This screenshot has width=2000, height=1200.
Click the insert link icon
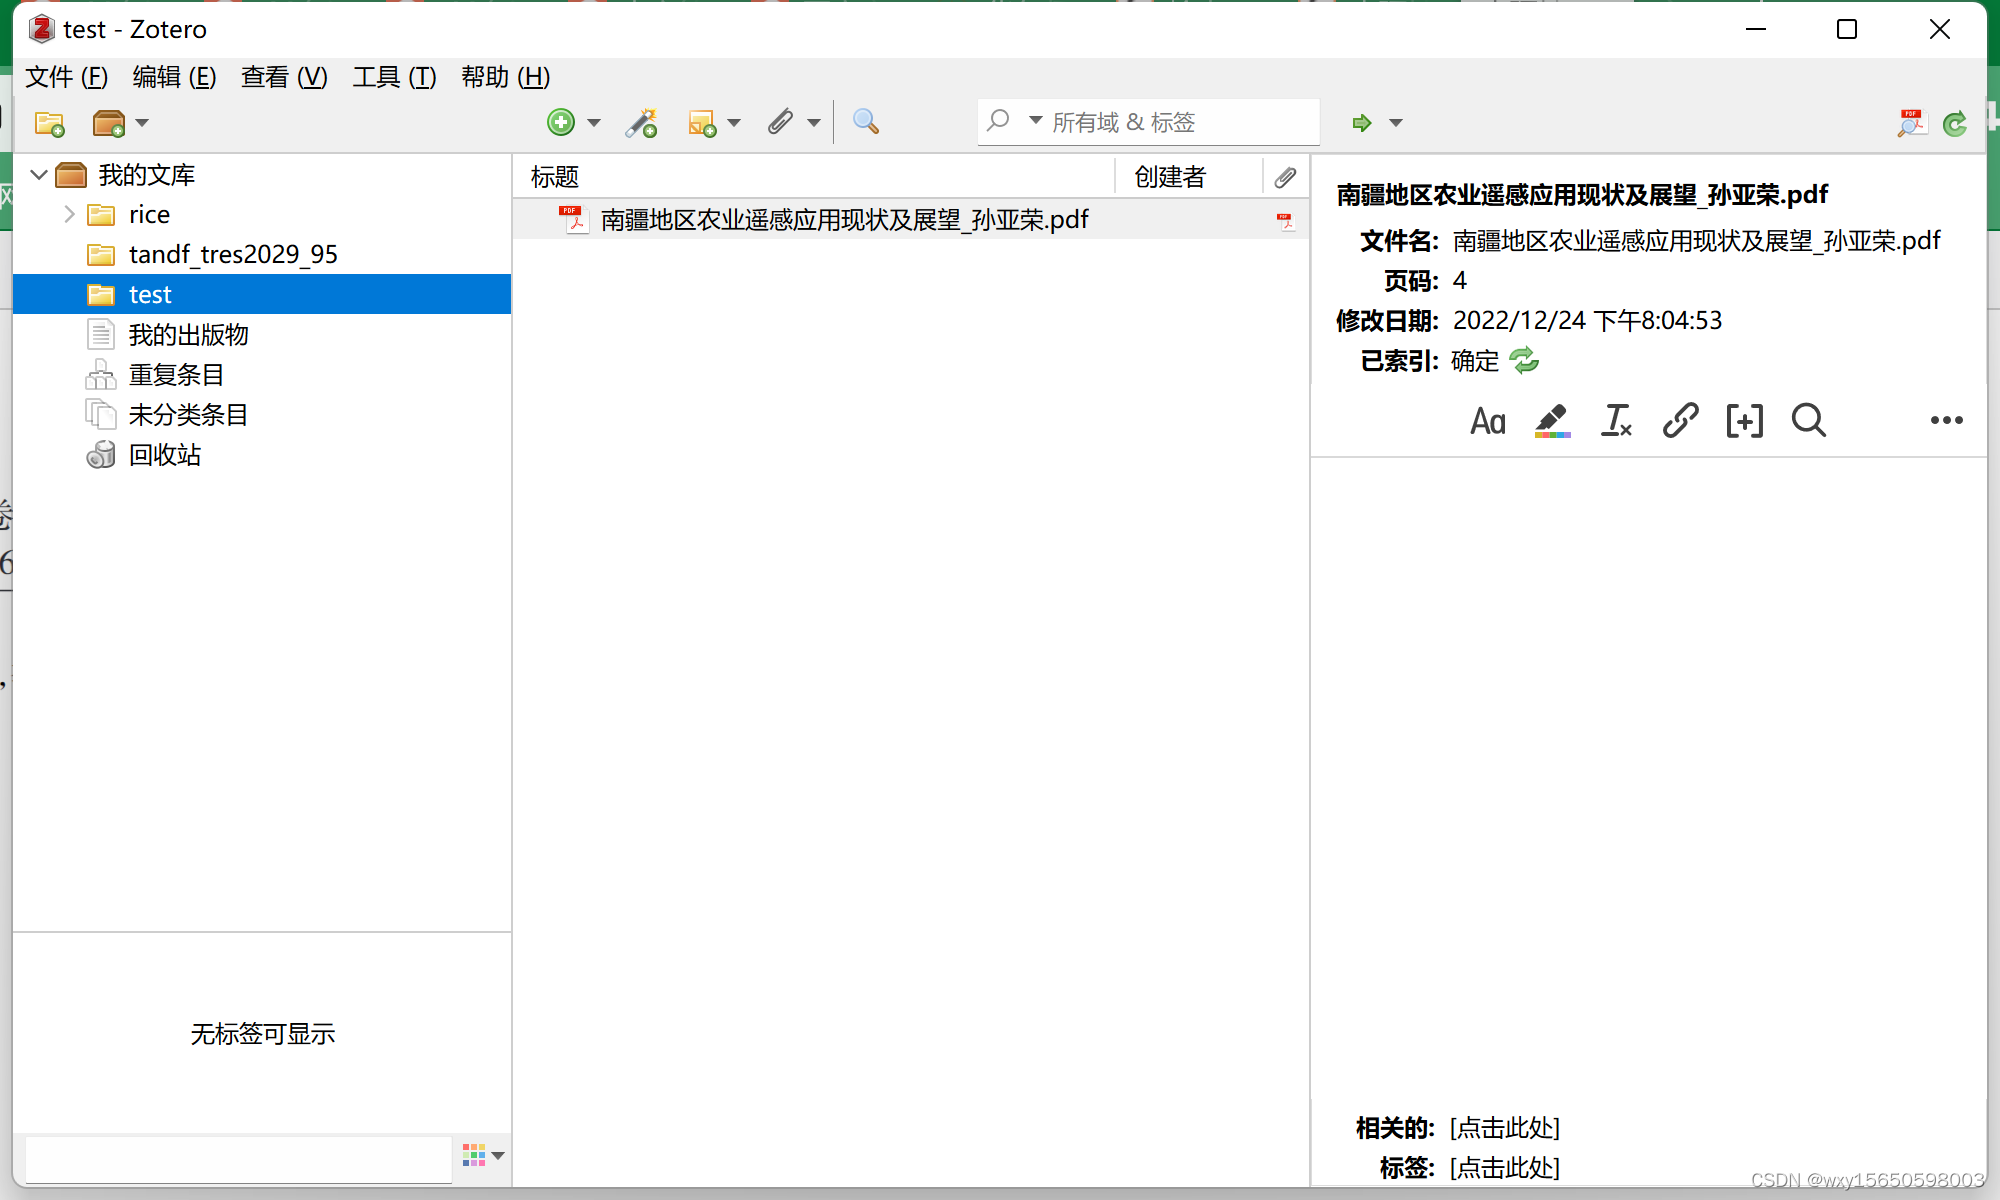click(x=1680, y=421)
